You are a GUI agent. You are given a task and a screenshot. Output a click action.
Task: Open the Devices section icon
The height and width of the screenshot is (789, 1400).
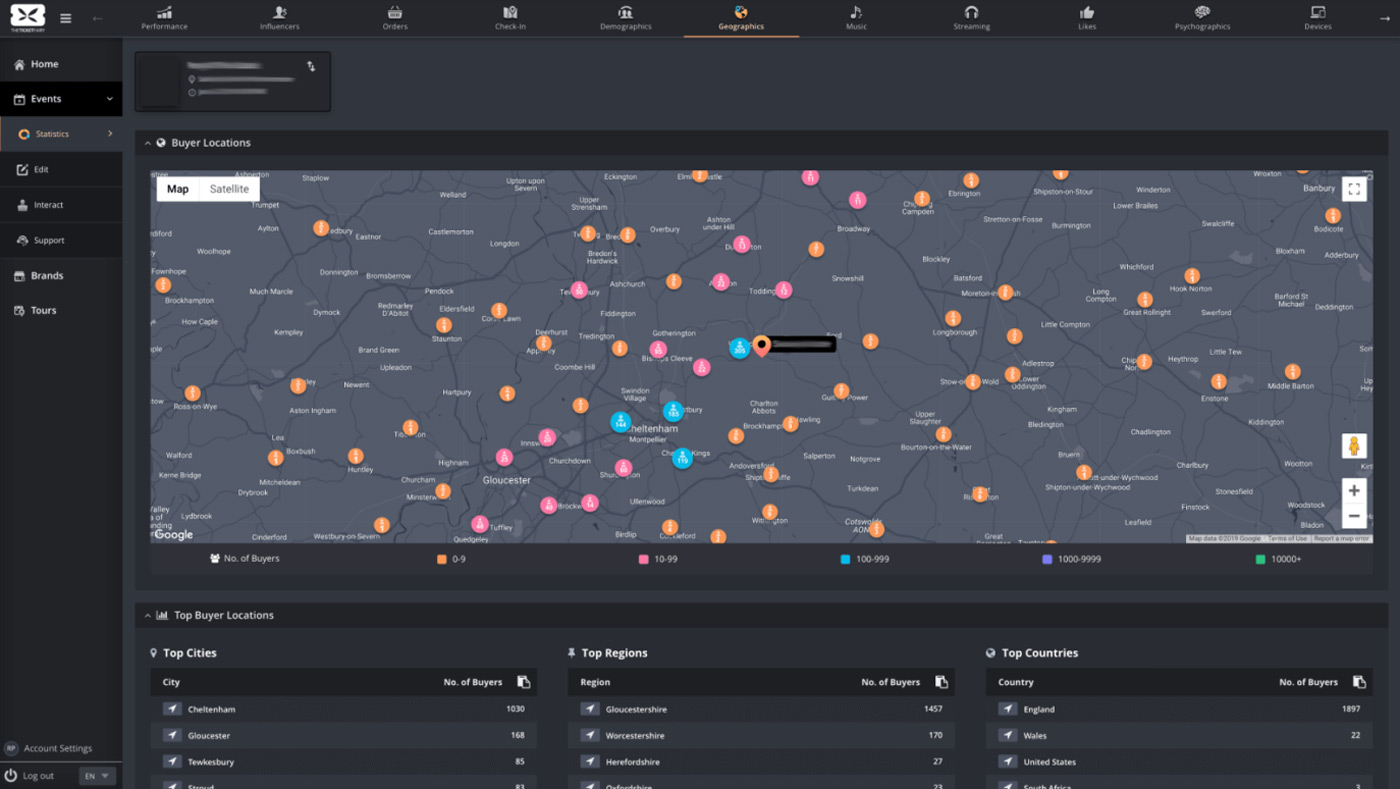coord(1317,12)
